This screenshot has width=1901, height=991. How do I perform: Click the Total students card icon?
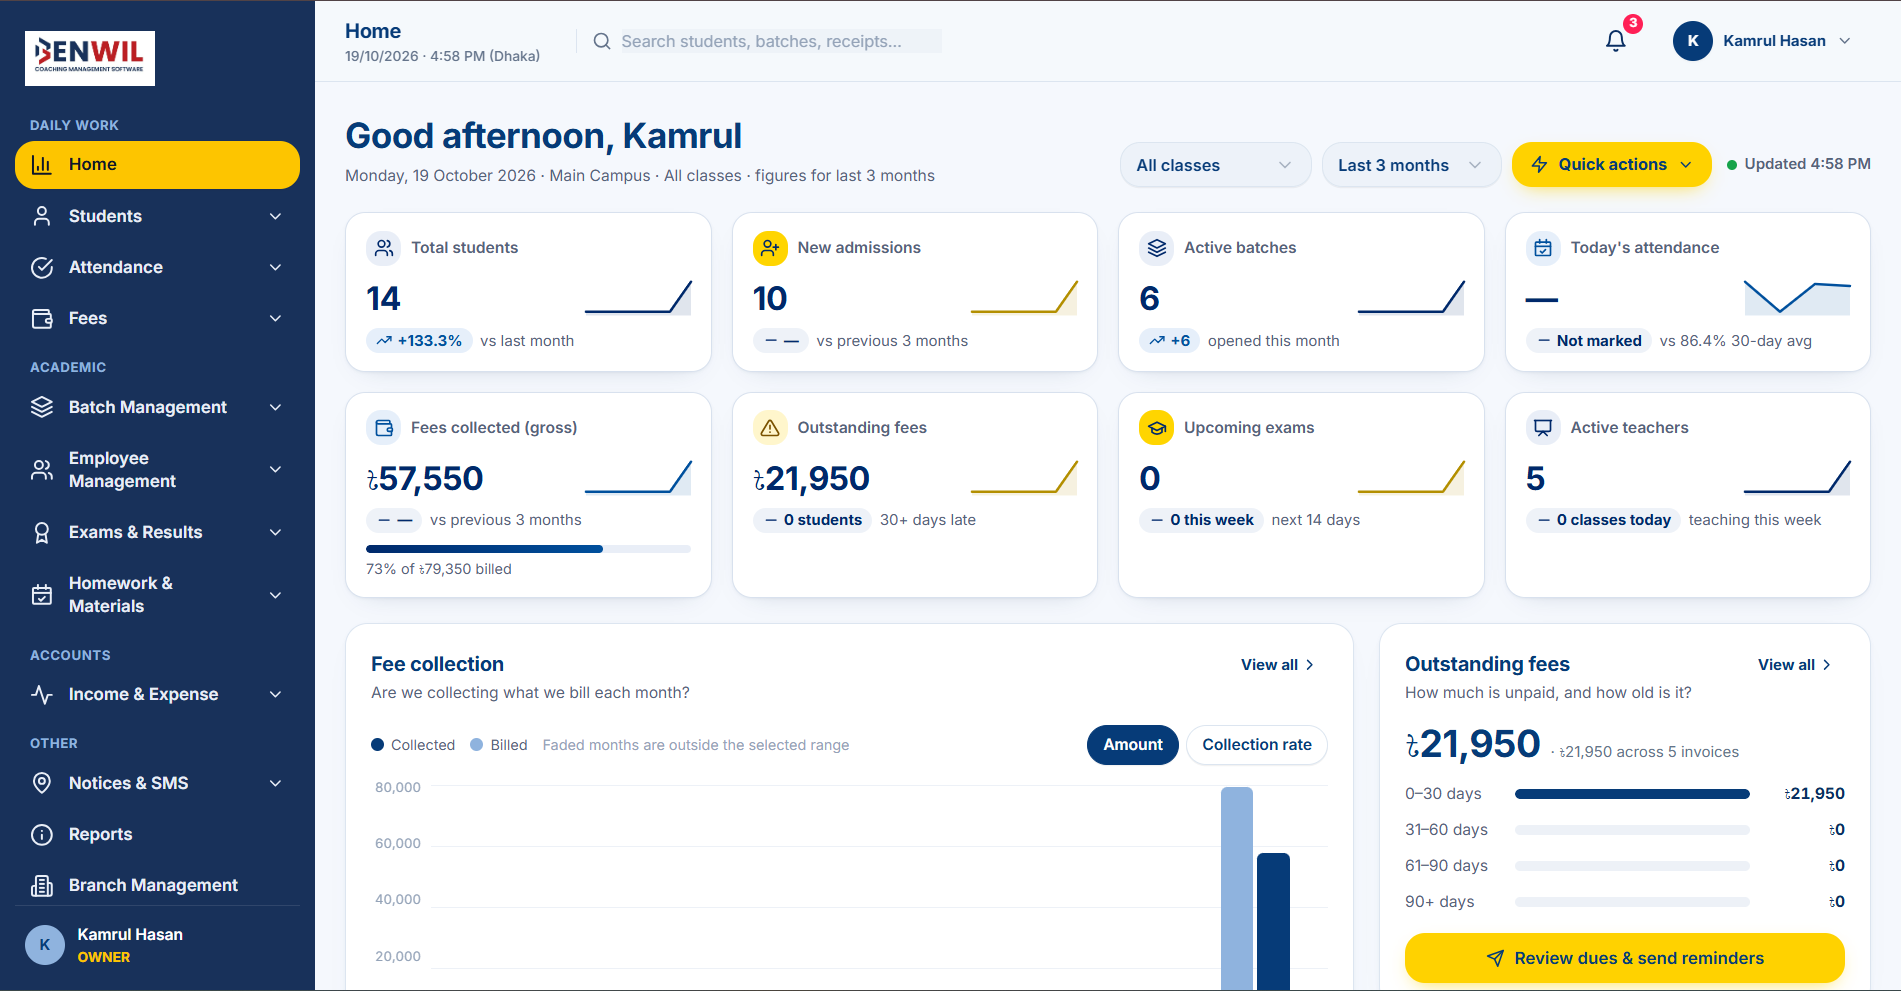point(384,248)
